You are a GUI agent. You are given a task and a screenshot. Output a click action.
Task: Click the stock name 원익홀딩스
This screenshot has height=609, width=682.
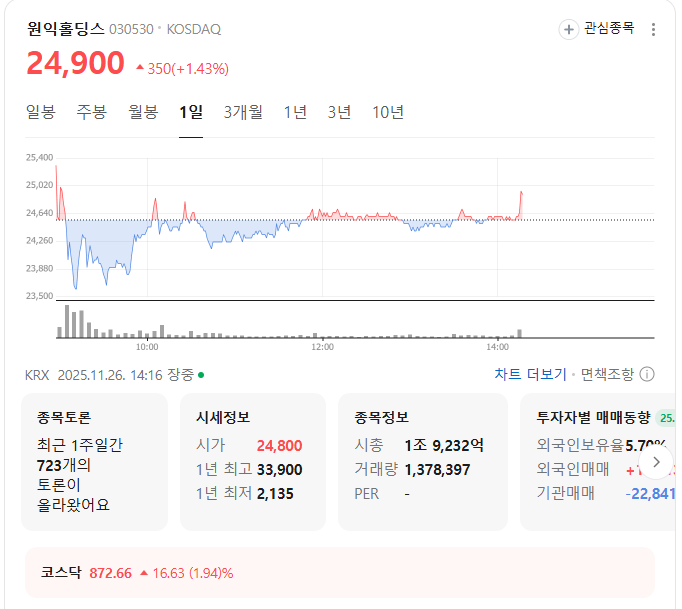tap(66, 29)
